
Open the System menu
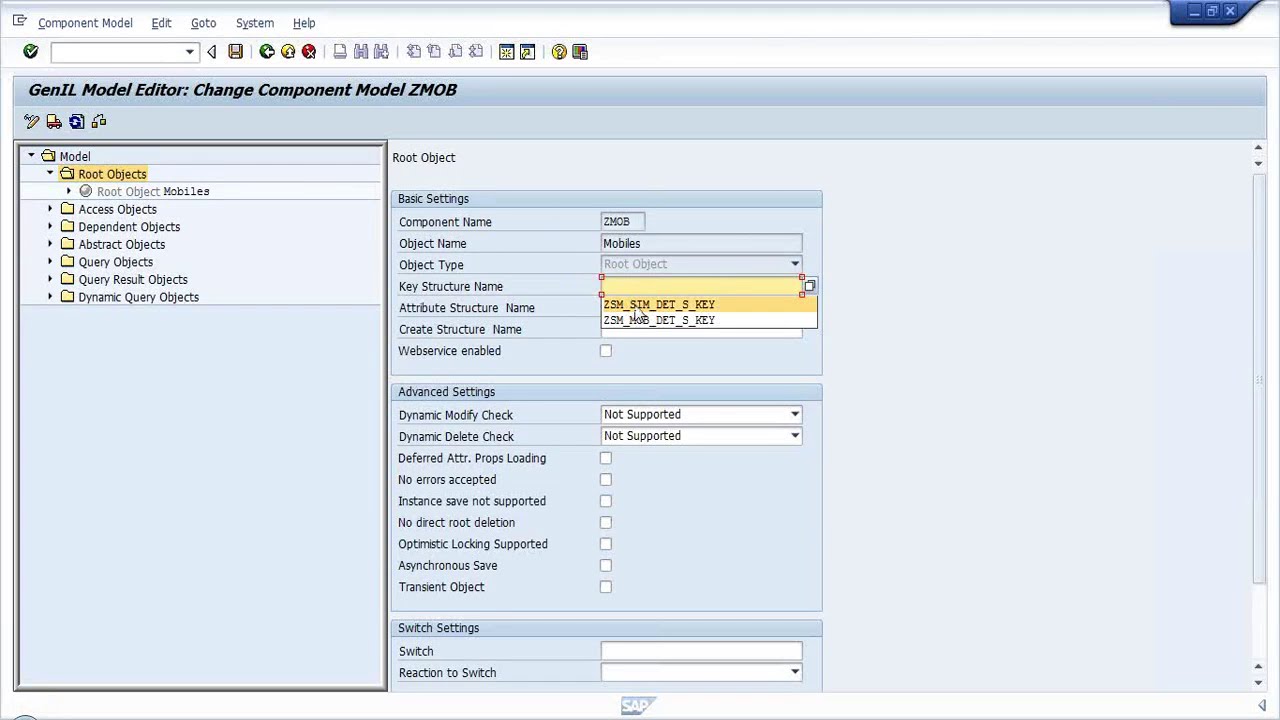(254, 23)
